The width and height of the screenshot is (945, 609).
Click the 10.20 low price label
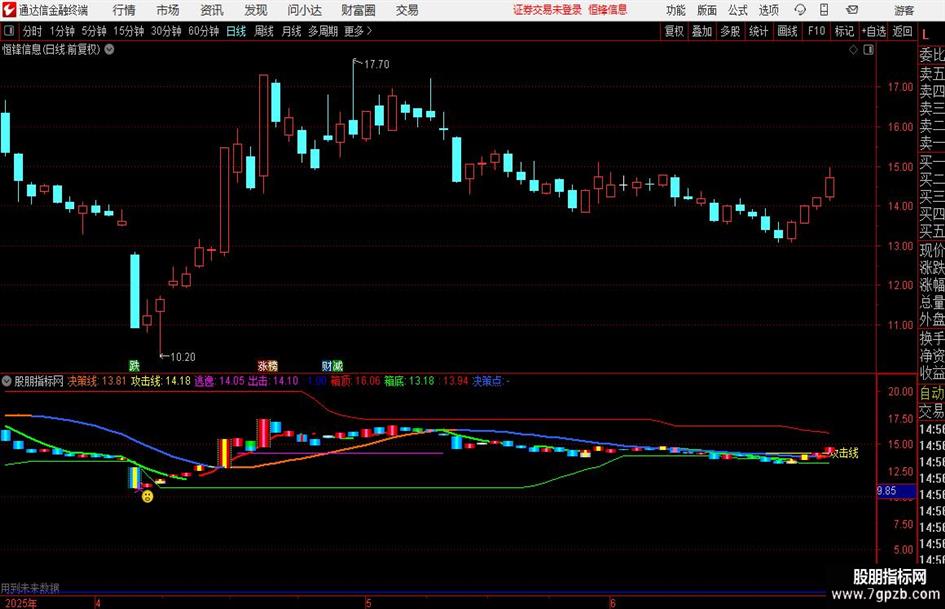pos(183,357)
